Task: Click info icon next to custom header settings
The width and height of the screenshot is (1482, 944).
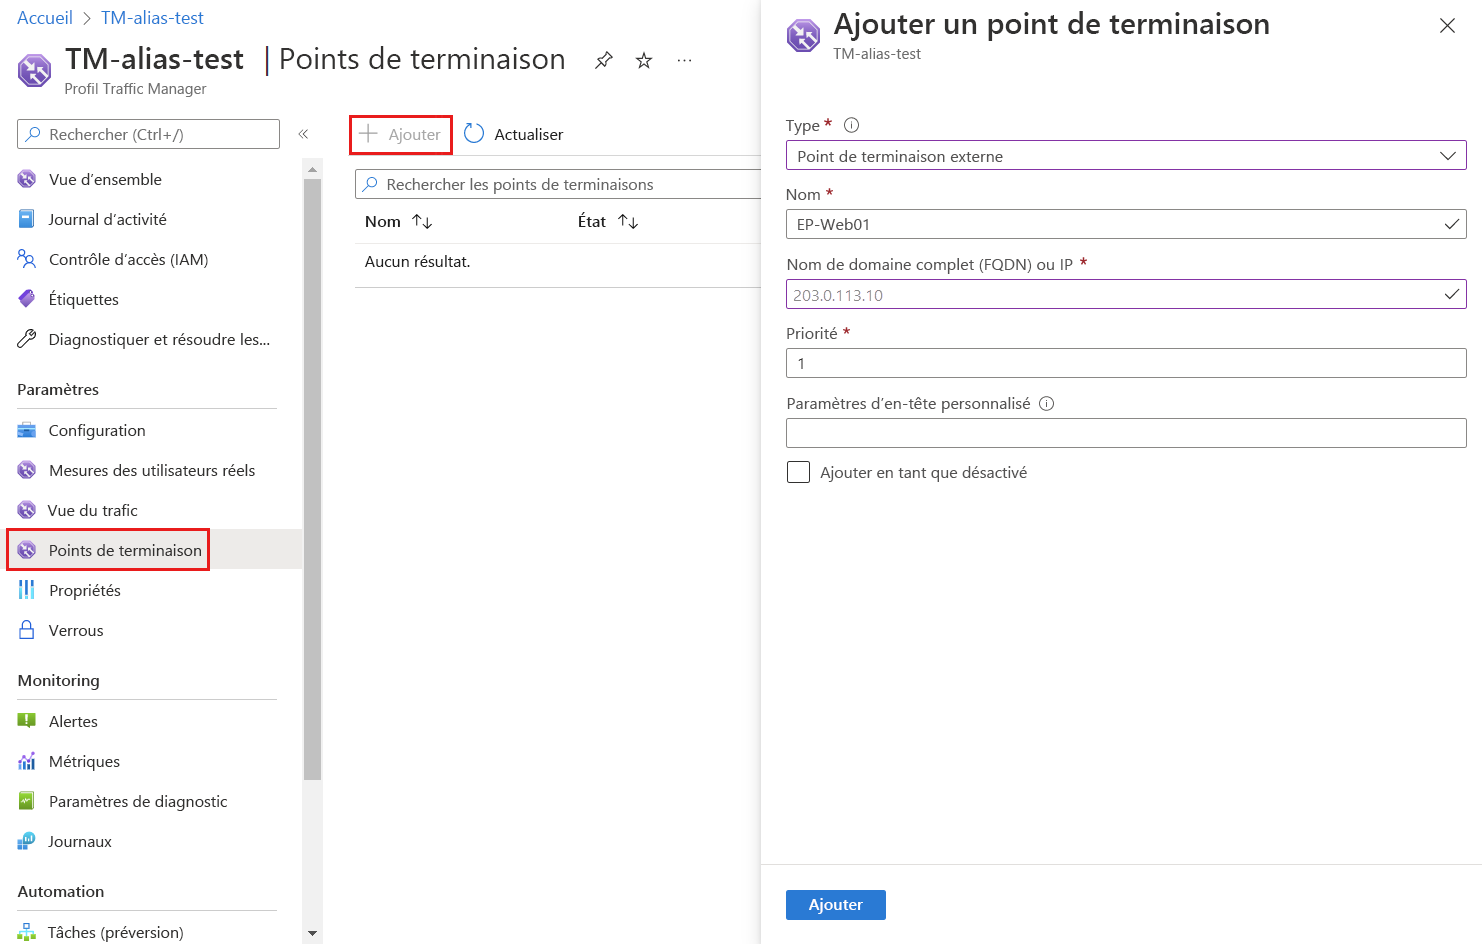Action: coord(1046,404)
